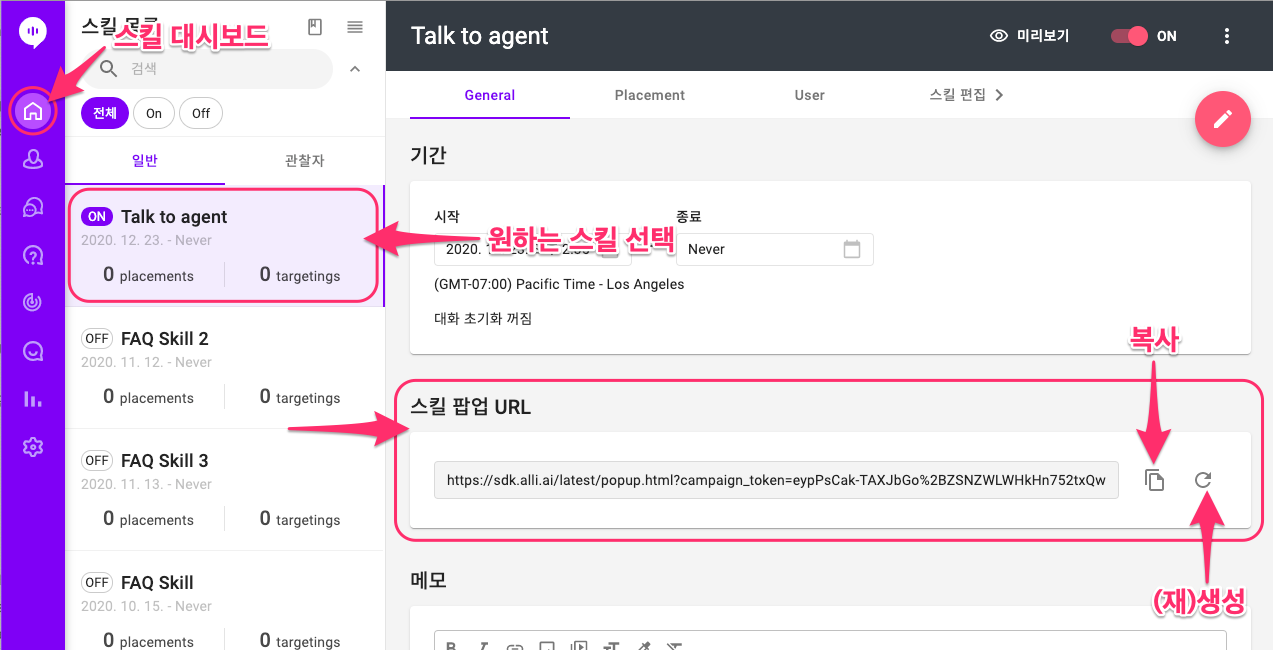The height and width of the screenshot is (650, 1273).
Task: Open the three-dot more options menu
Action: tap(1227, 36)
